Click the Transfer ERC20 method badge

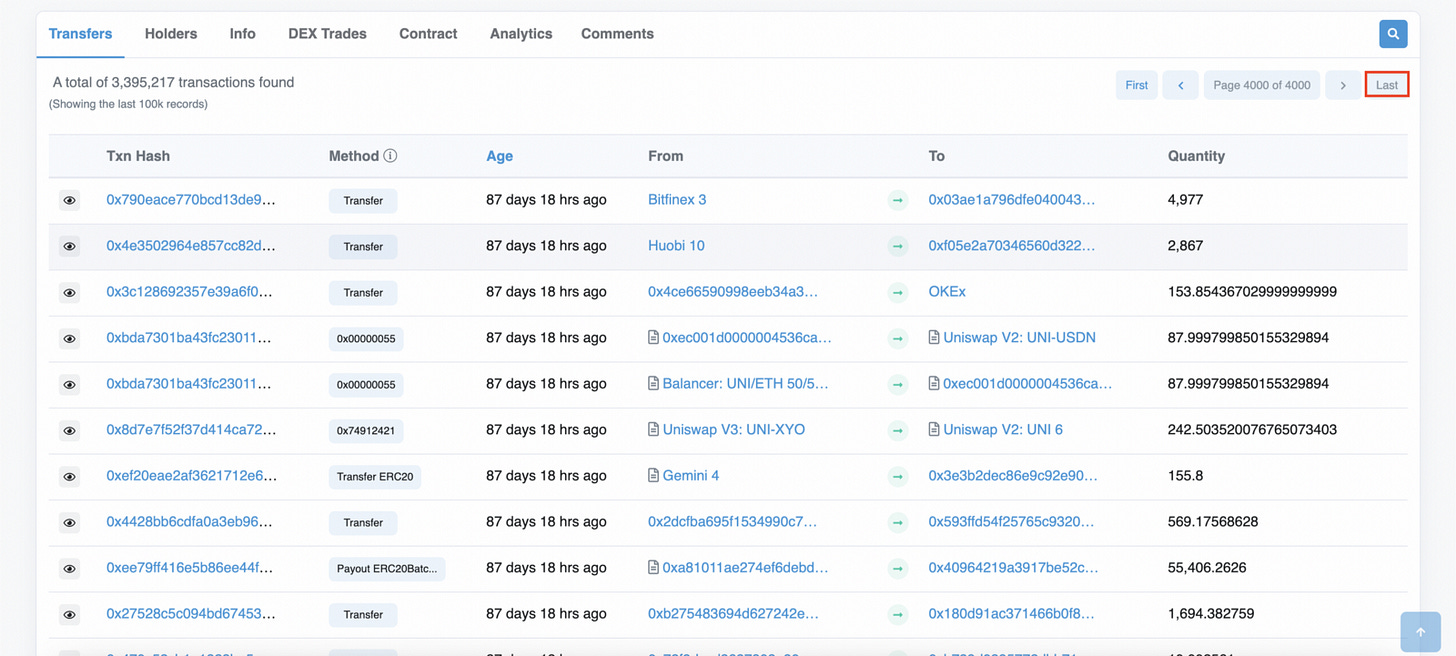click(375, 477)
